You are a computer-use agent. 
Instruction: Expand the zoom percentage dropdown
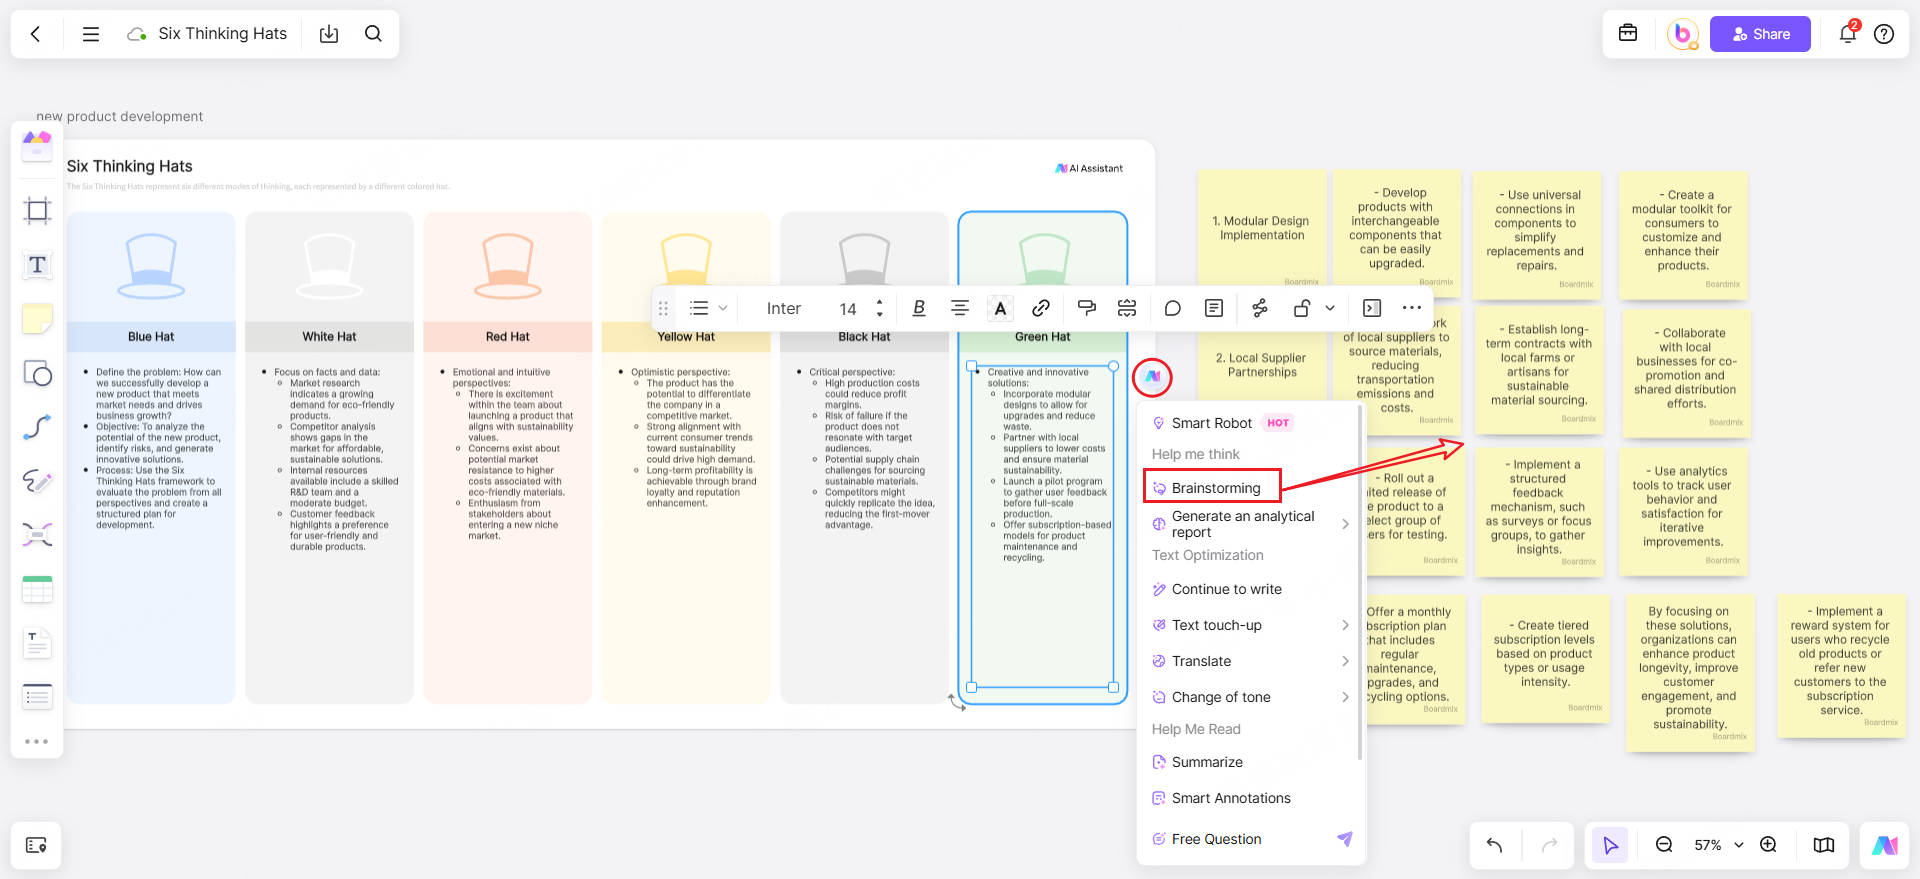click(1738, 845)
